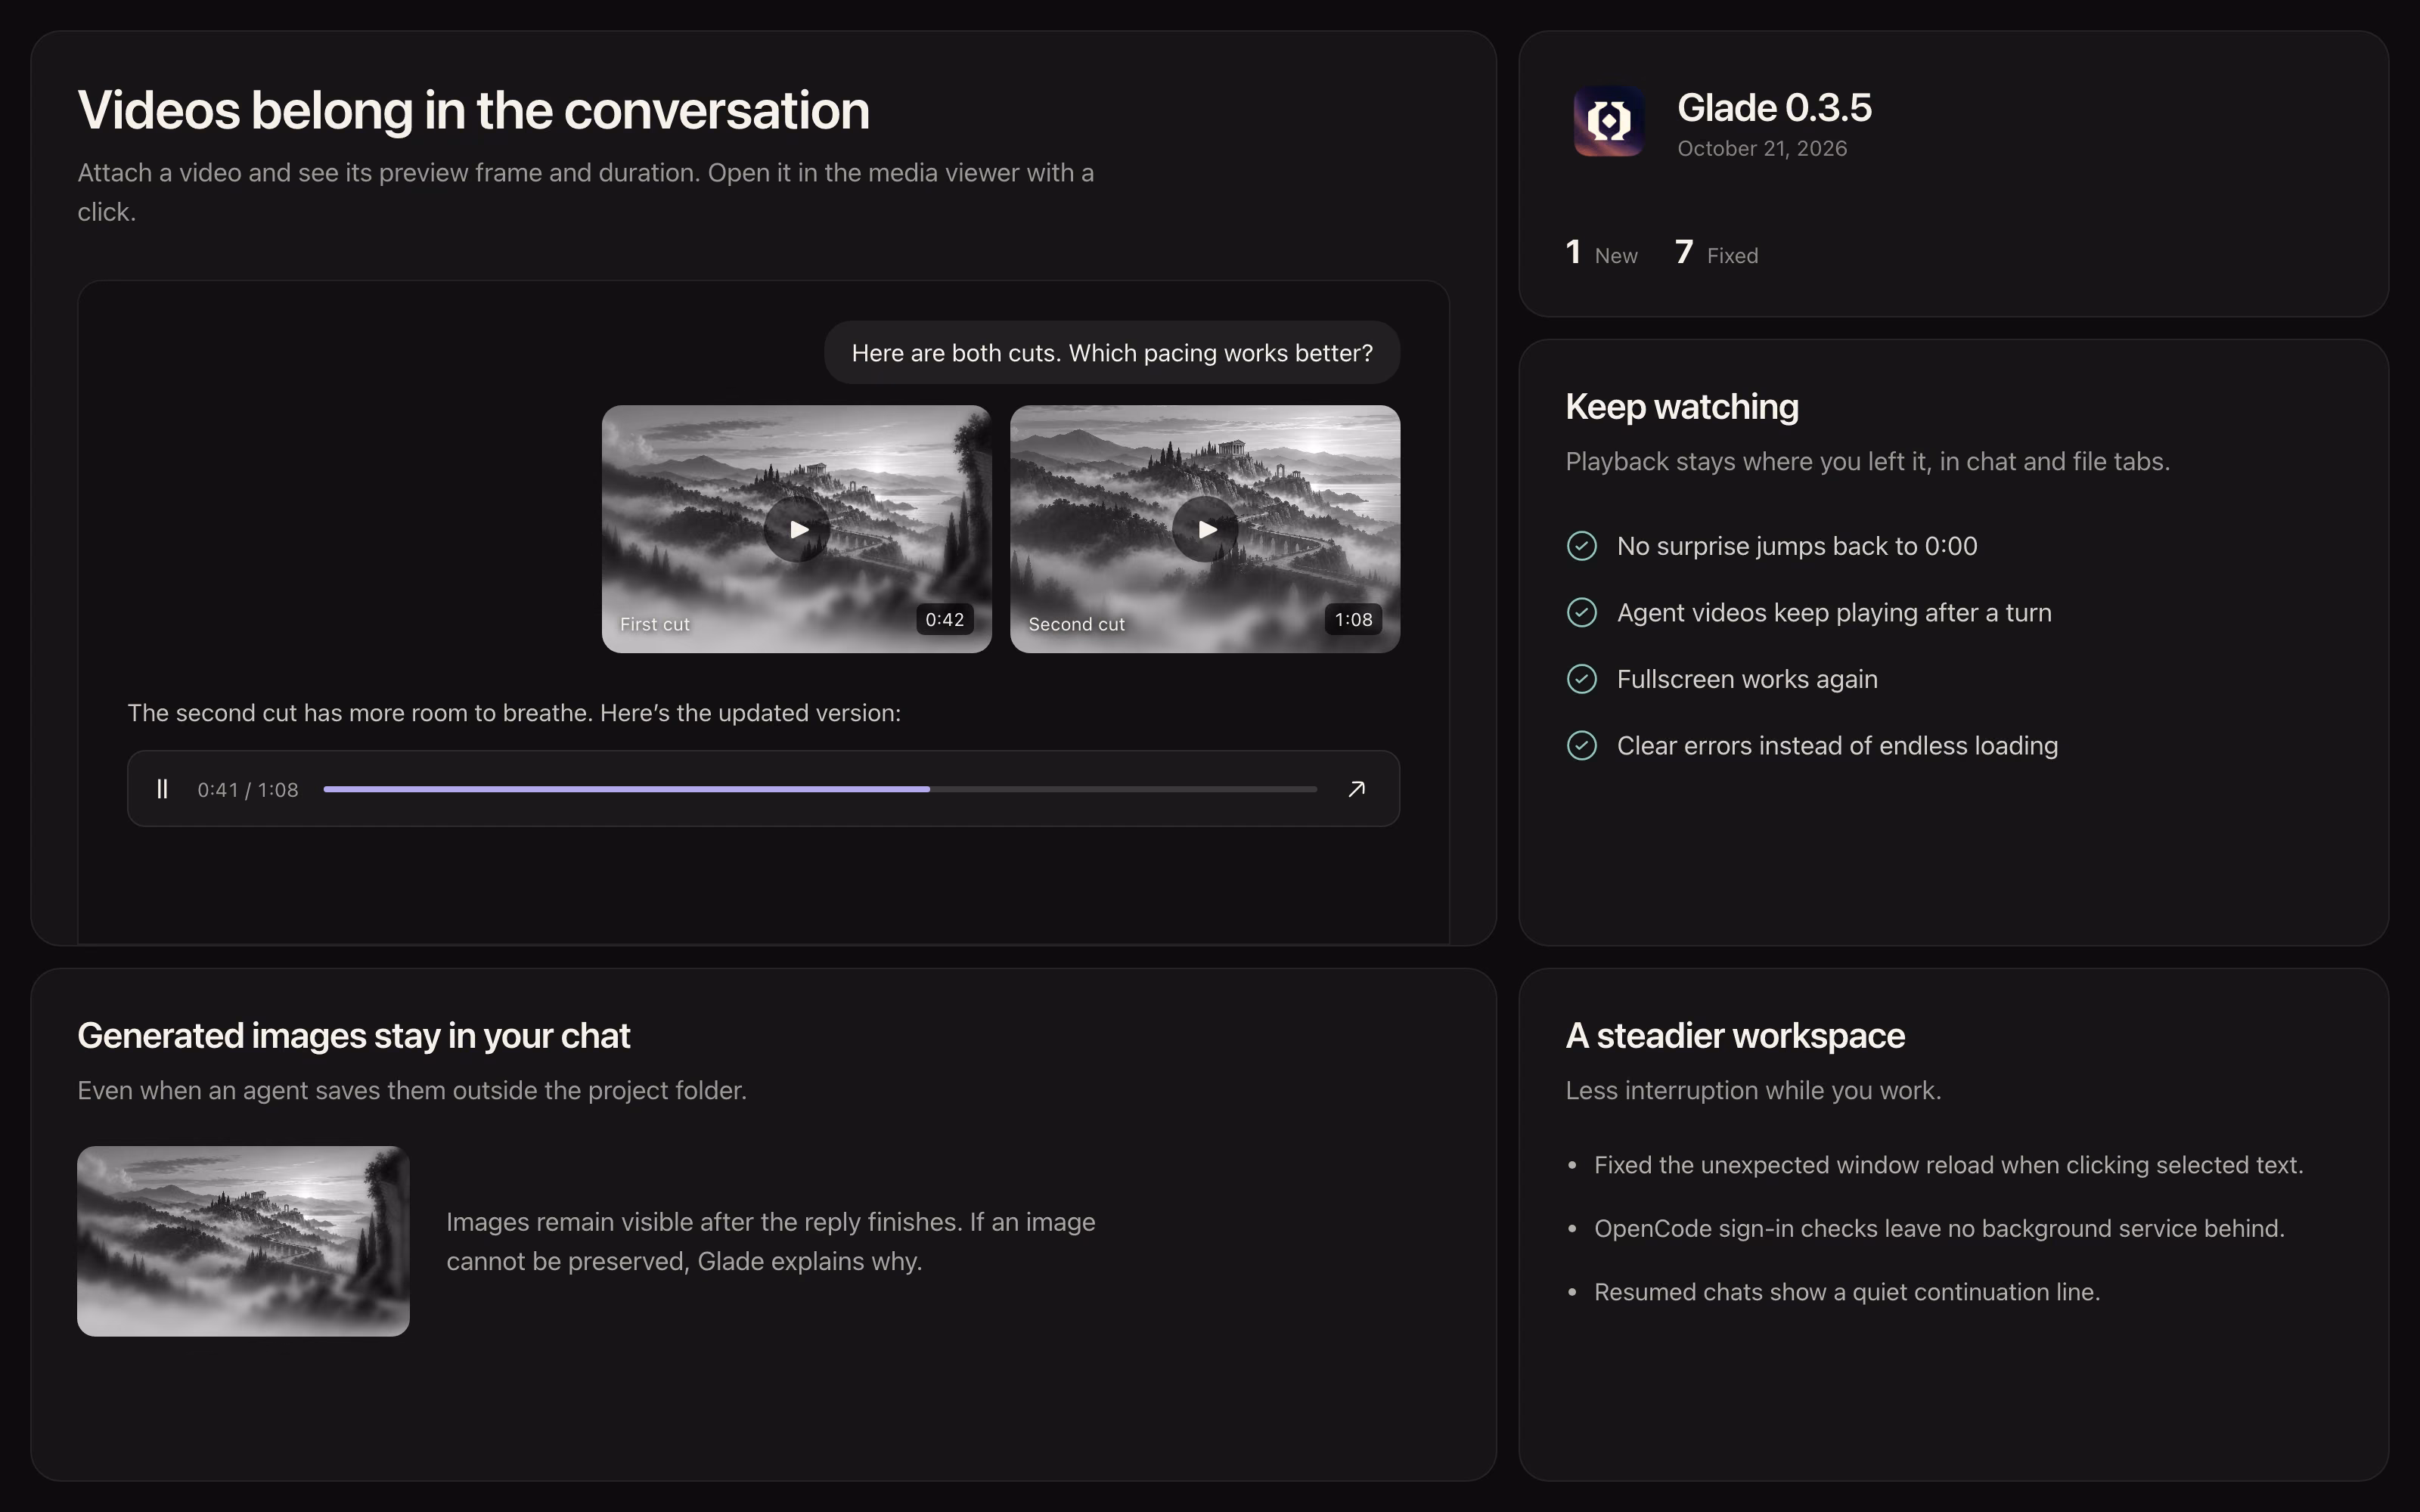2420x1512 pixels.
Task: Click Less interruption while you work subtitle
Action: [1753, 1091]
